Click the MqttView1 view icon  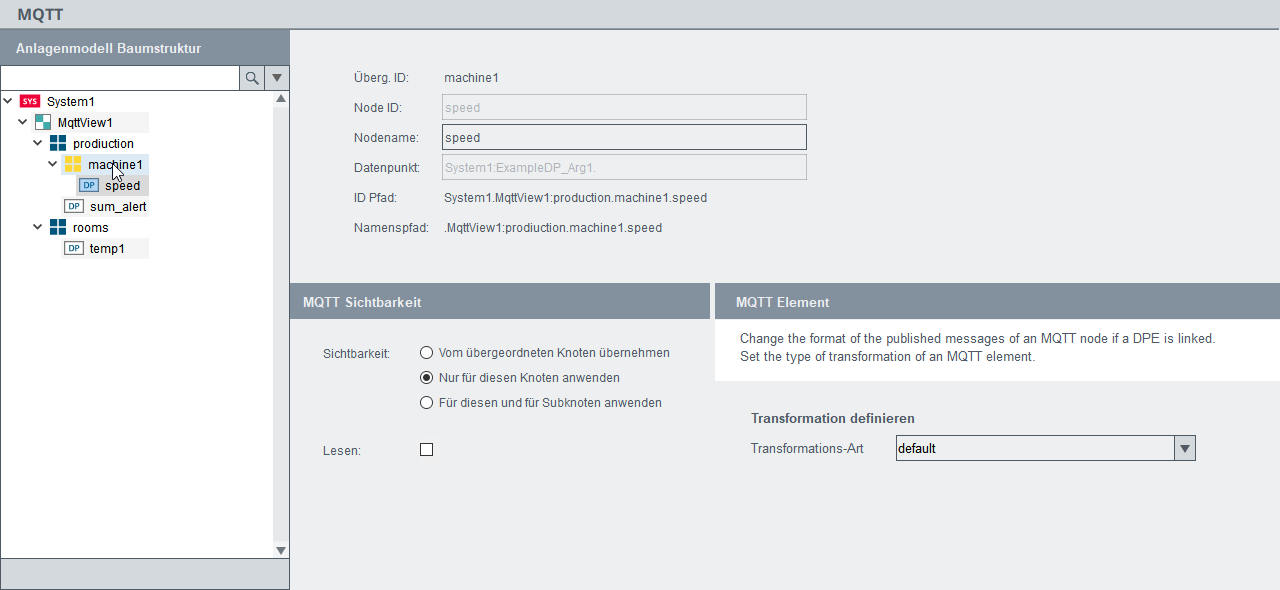click(x=42, y=122)
